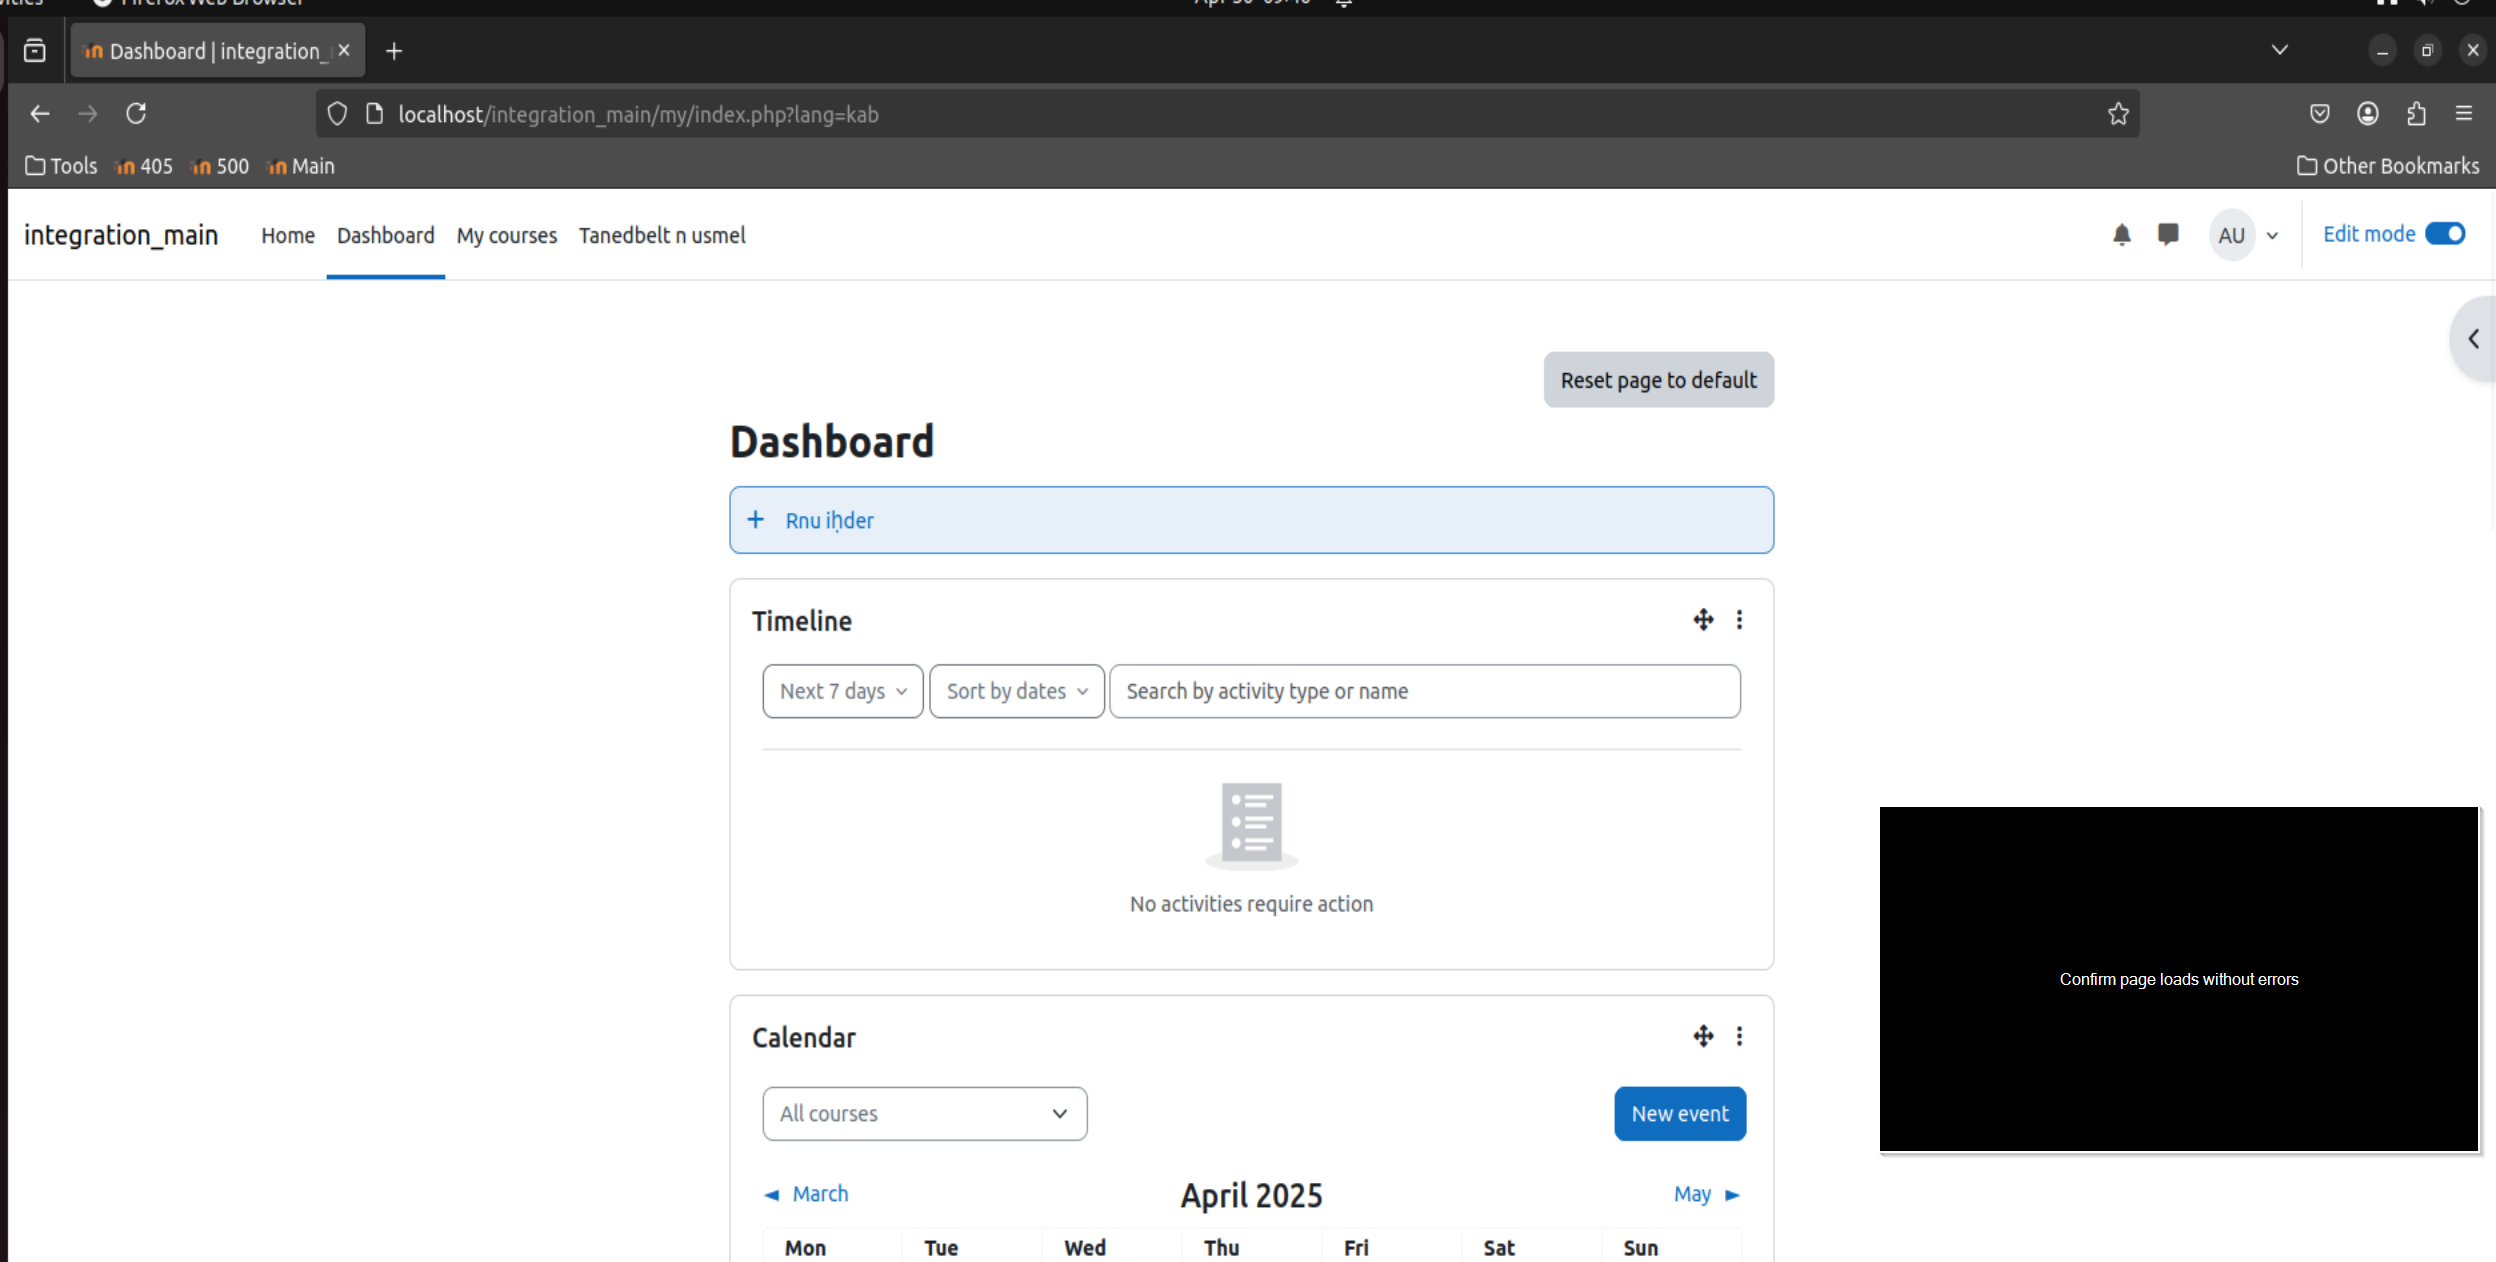Viewport: 2496px width, 1262px height.
Task: Toggle Edit mode switch off
Action: coord(2445,234)
